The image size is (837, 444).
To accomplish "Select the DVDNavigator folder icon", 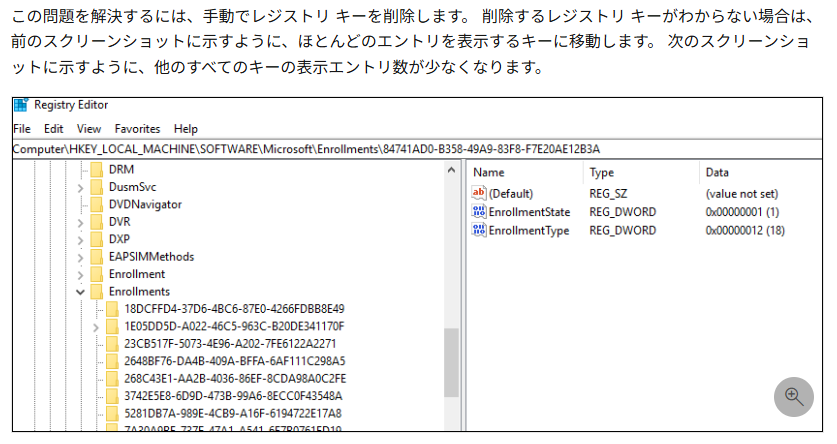I will coord(97,204).
